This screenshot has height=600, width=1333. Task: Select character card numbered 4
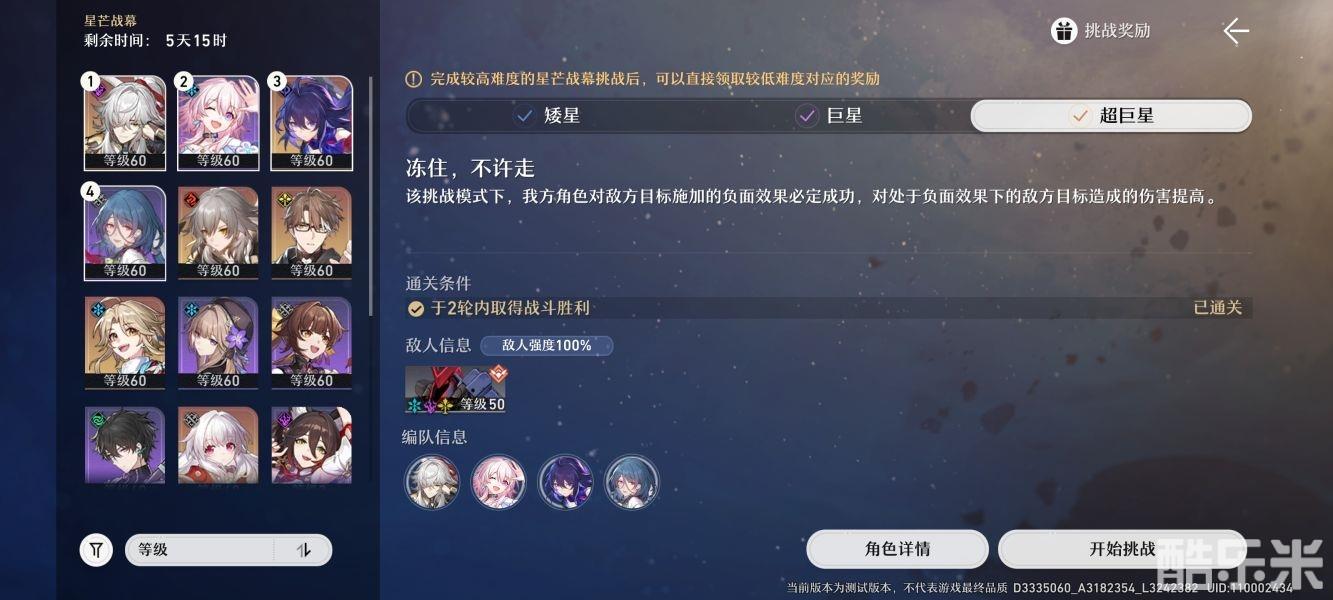tap(125, 233)
